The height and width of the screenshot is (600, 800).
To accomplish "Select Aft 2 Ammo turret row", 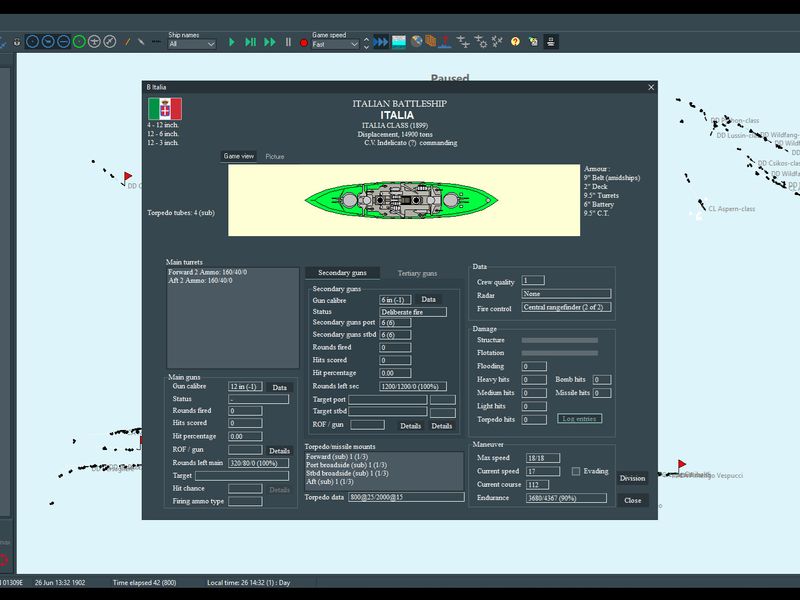I will [233, 281].
